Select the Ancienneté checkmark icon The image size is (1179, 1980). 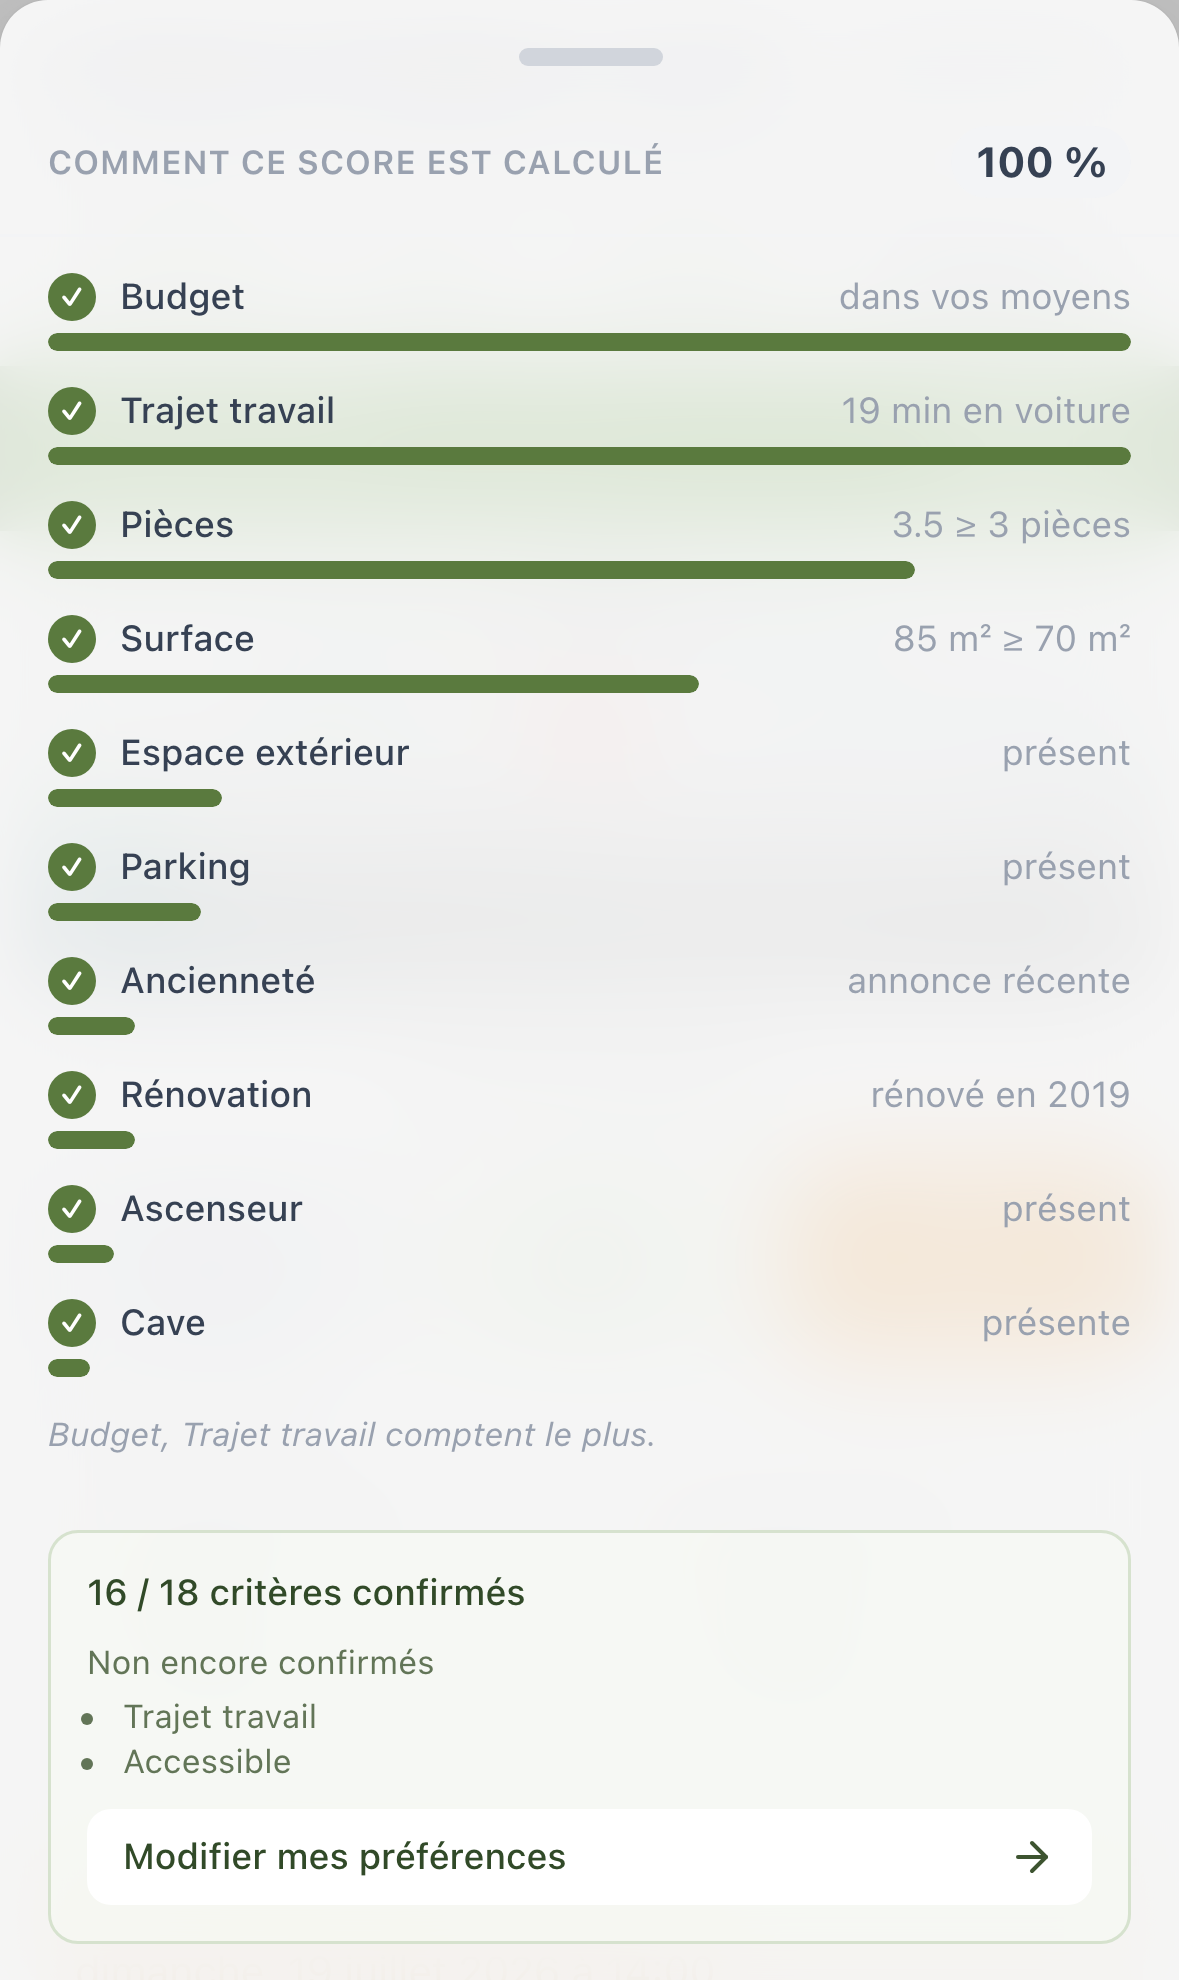[x=72, y=981]
